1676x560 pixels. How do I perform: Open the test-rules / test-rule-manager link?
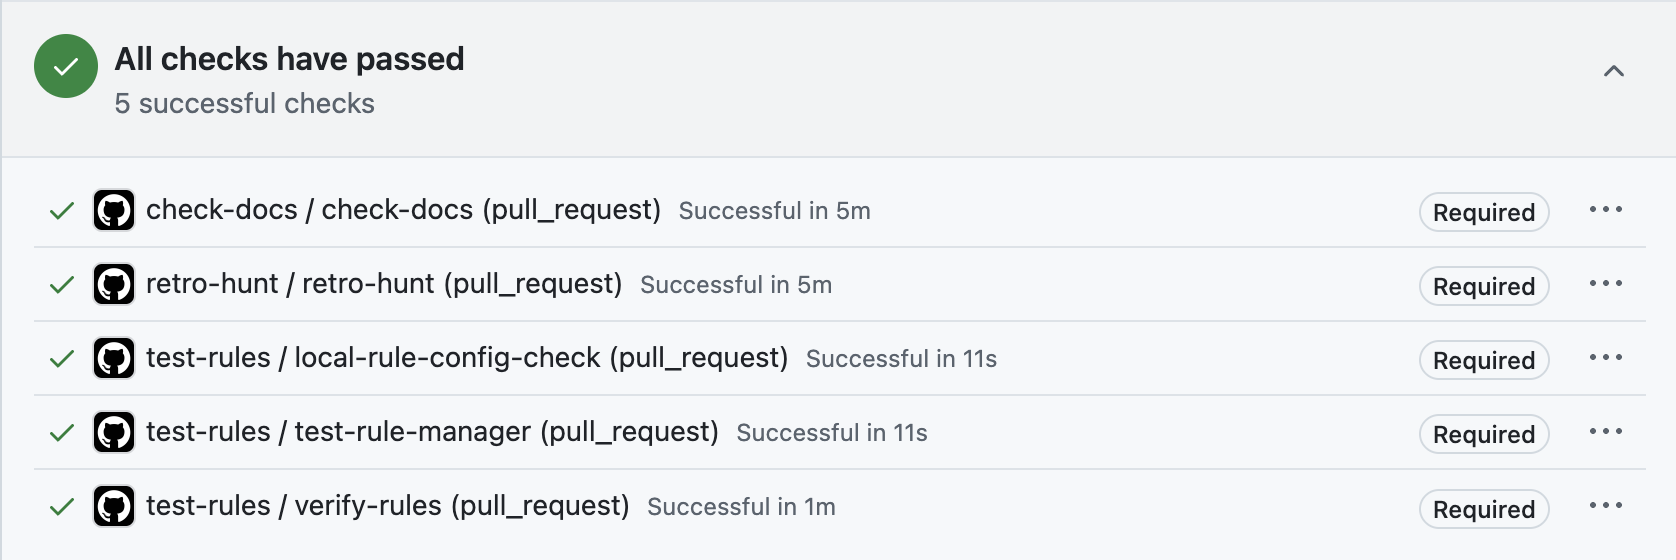tap(432, 432)
